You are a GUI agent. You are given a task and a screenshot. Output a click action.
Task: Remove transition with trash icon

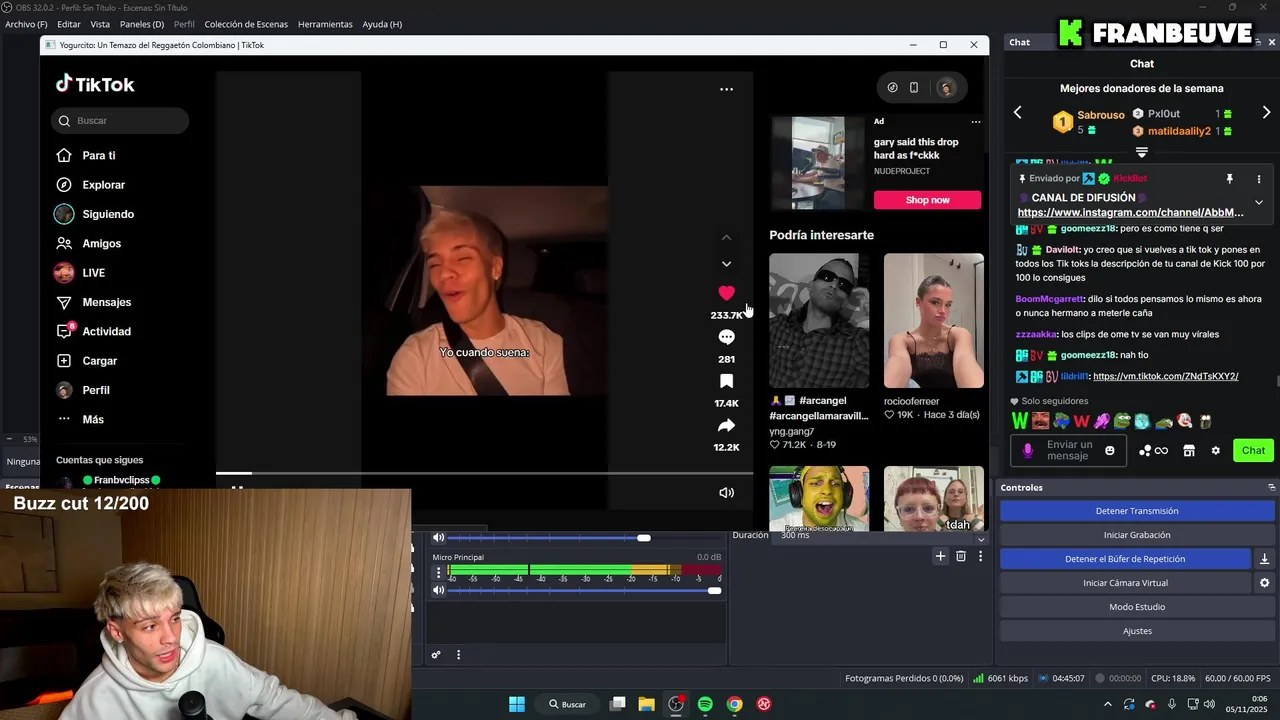point(961,556)
